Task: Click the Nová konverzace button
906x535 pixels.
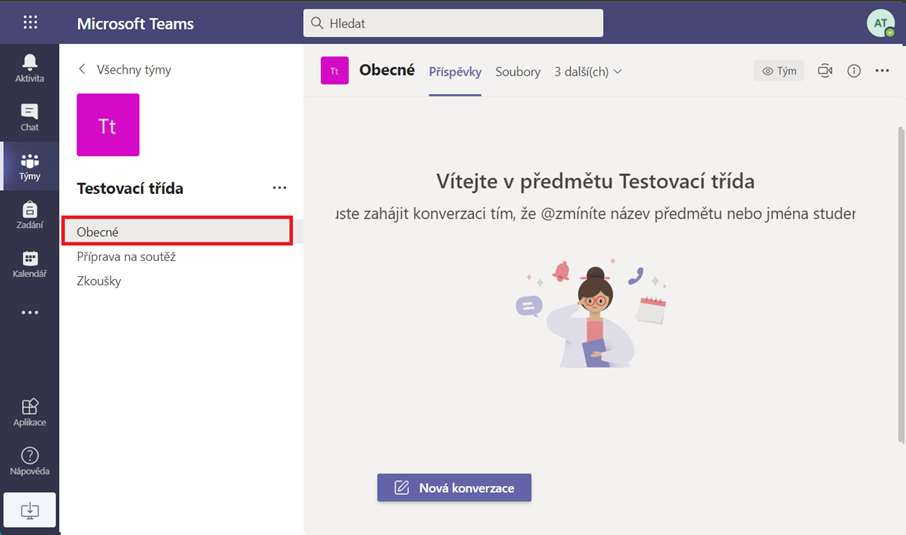Action: pyautogui.click(x=454, y=488)
